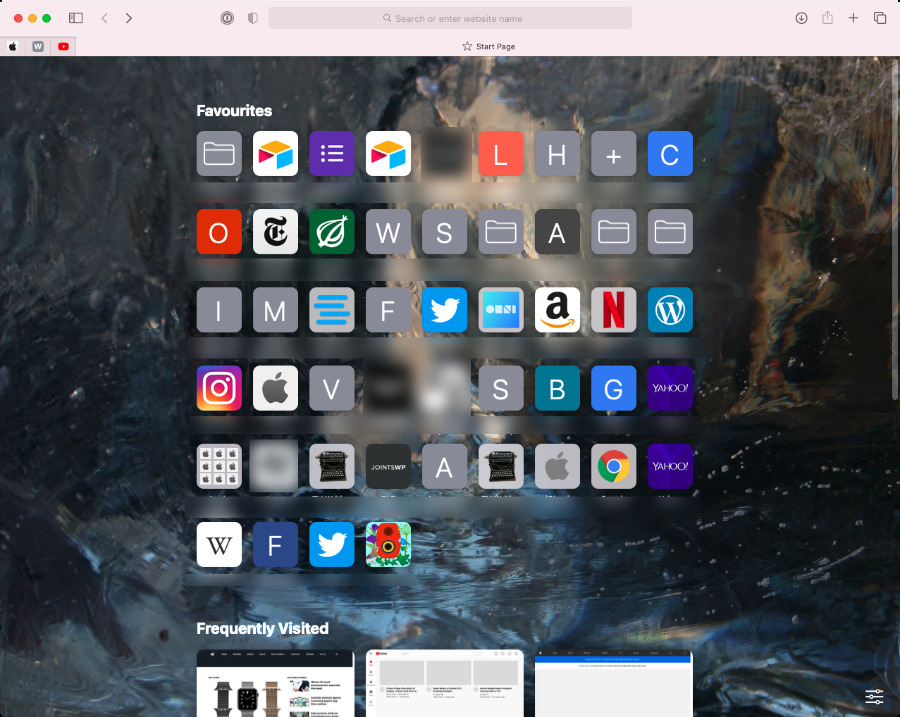Open the gray H favourite
Viewport: 900px width, 717px height.
[x=557, y=154]
